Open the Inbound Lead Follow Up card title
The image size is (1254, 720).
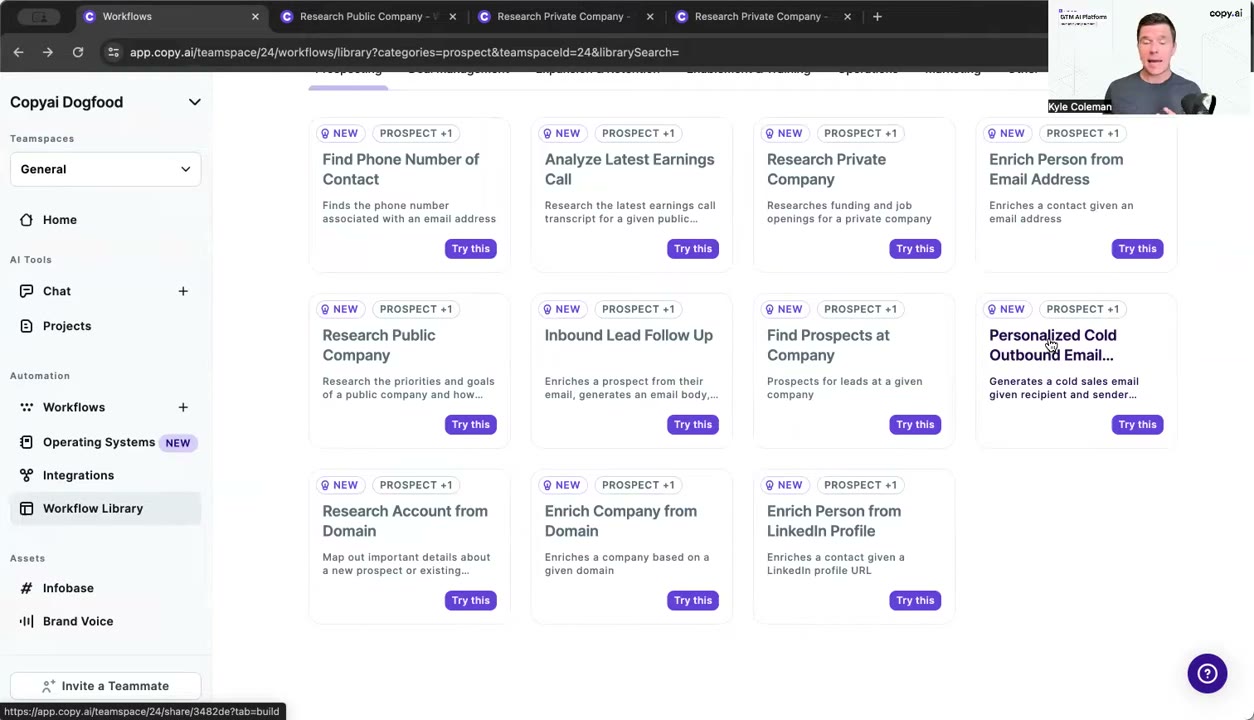[x=629, y=335]
